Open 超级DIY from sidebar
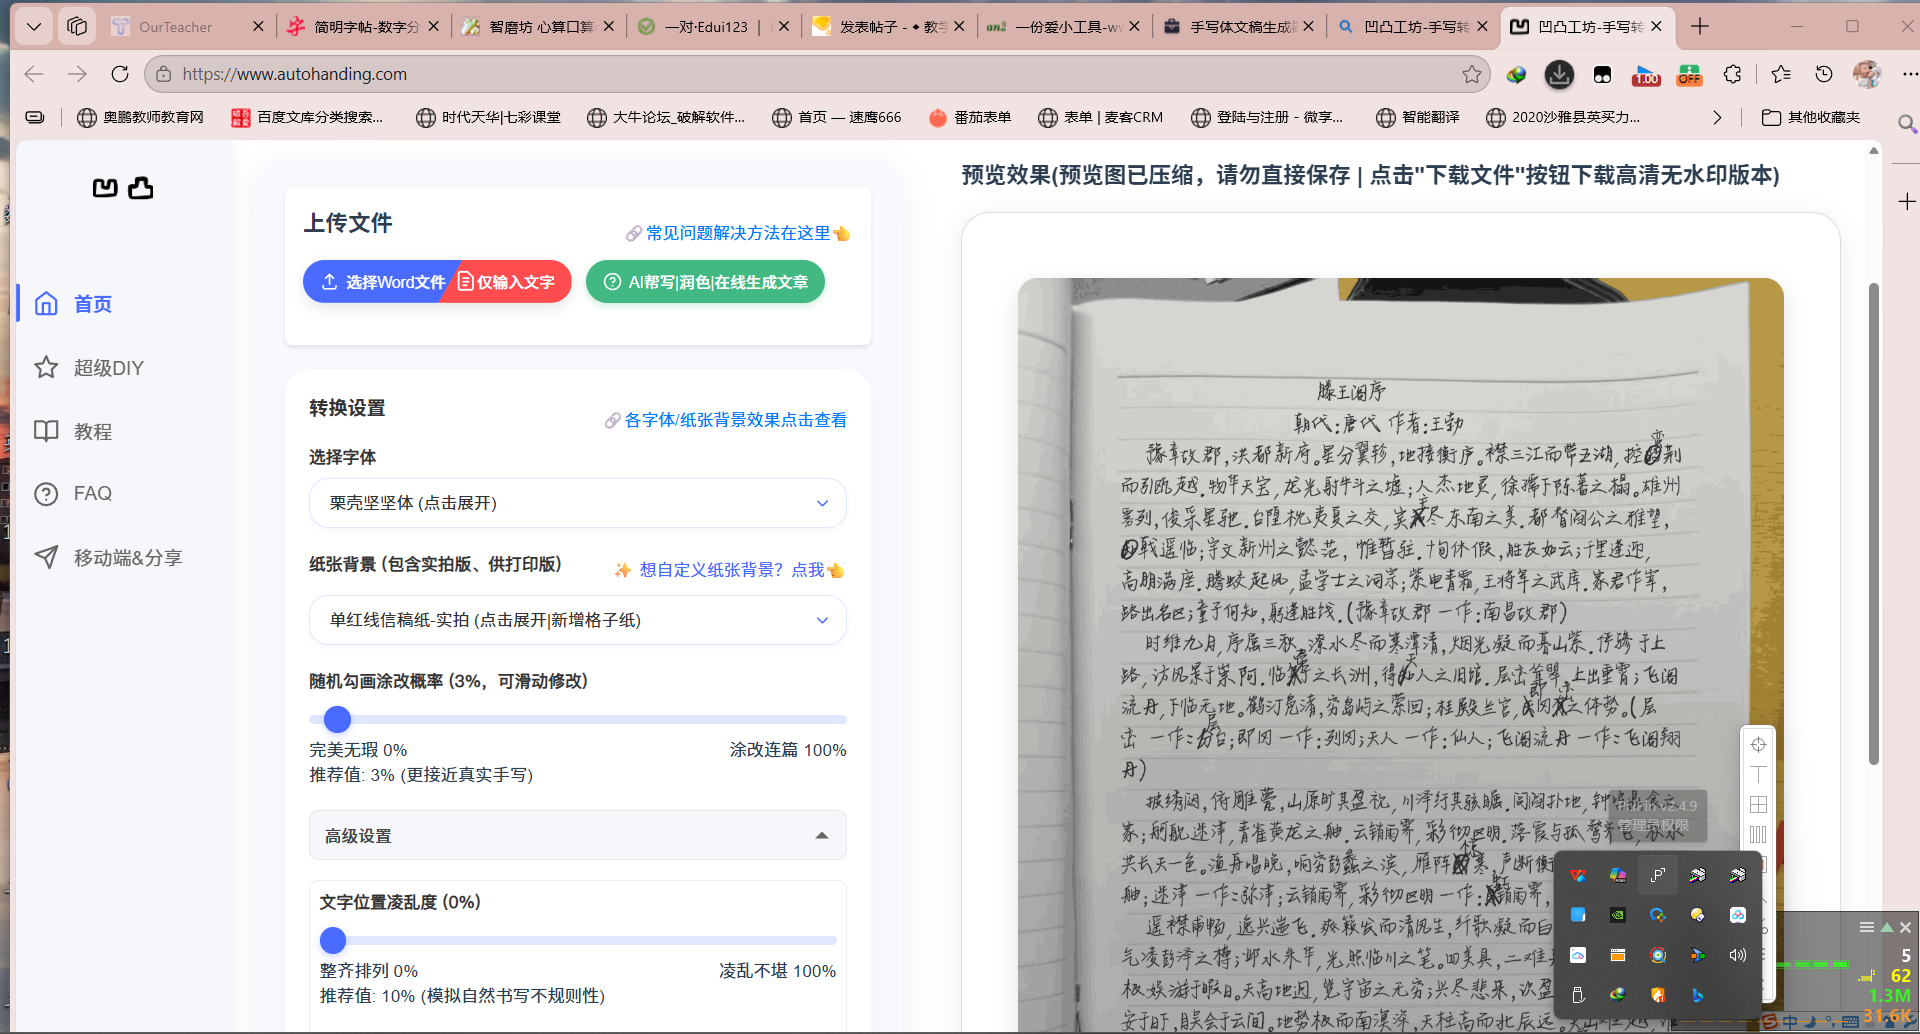The image size is (1920, 1034). tap(108, 368)
